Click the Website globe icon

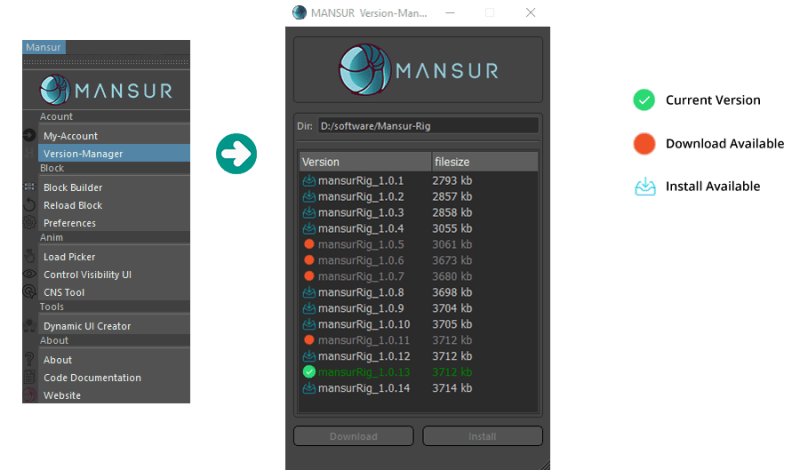30,395
